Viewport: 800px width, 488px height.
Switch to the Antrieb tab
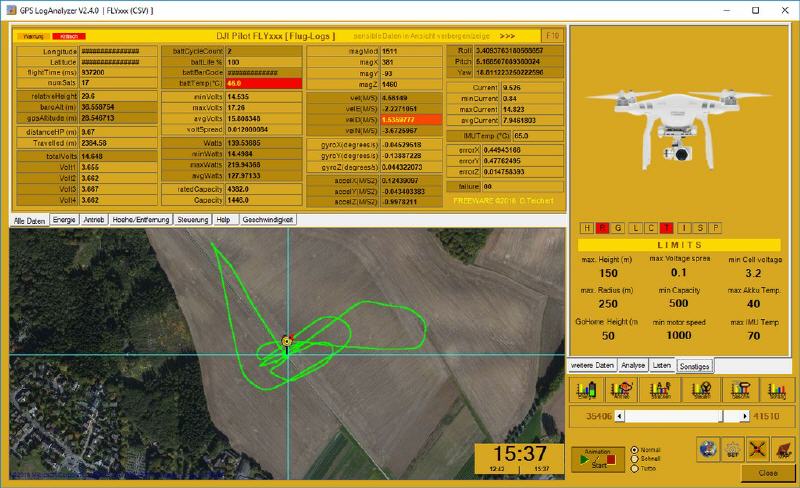(94, 219)
